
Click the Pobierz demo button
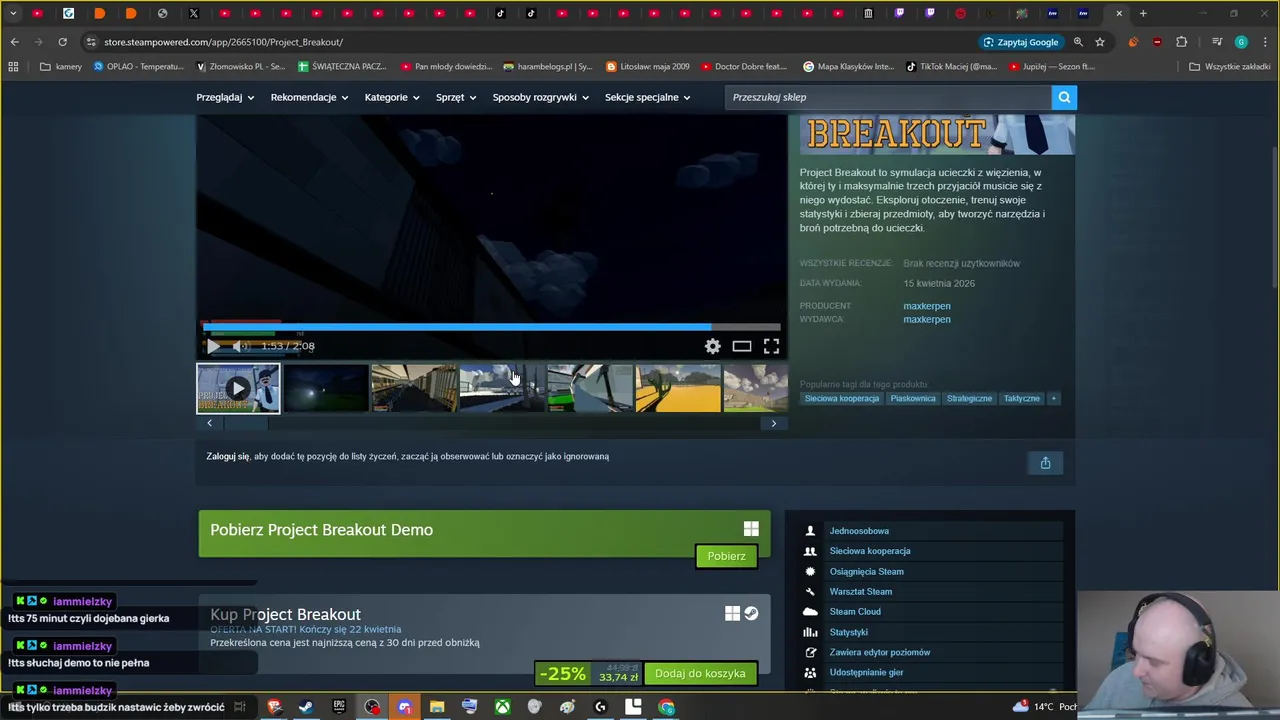pos(726,556)
